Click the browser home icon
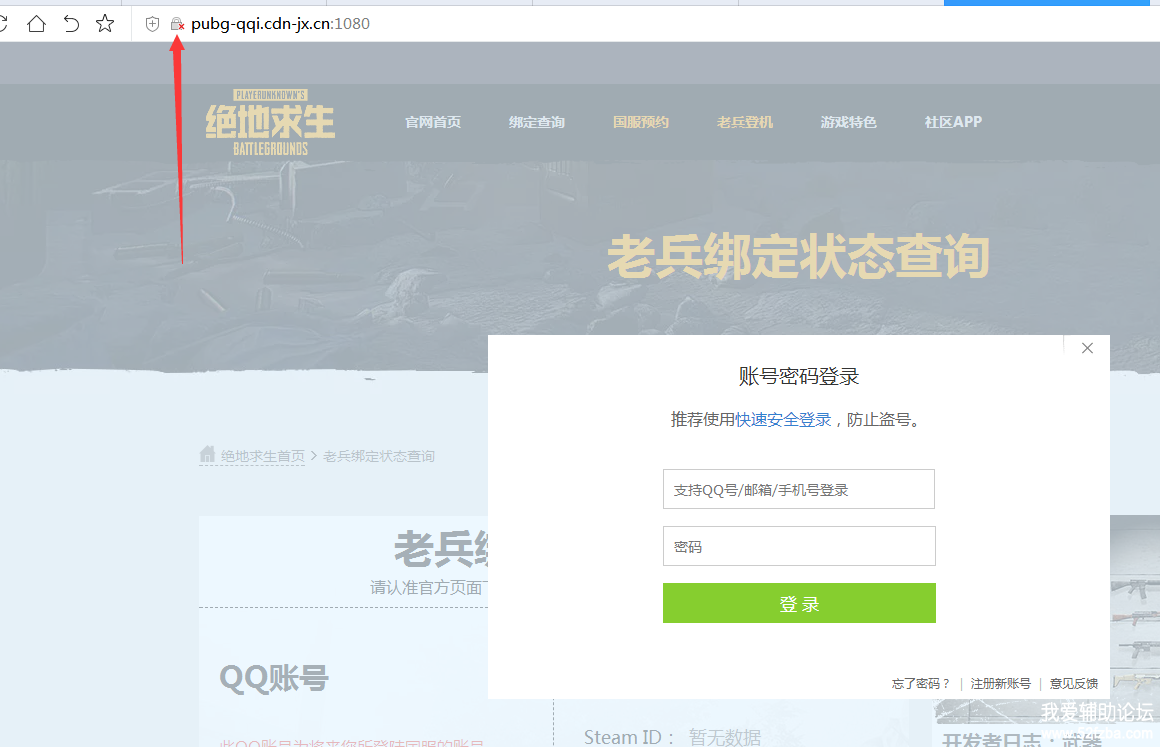The height and width of the screenshot is (747, 1160). [x=36, y=24]
